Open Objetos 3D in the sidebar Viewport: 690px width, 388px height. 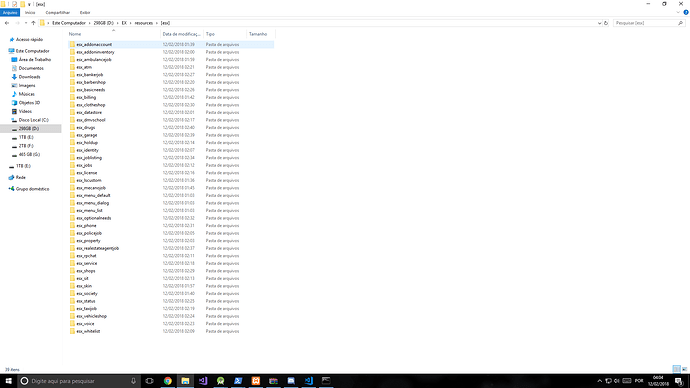29,102
